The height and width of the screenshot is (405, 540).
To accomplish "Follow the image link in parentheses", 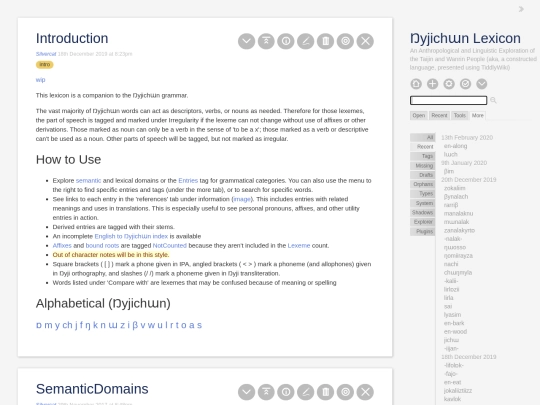I will (242, 199).
